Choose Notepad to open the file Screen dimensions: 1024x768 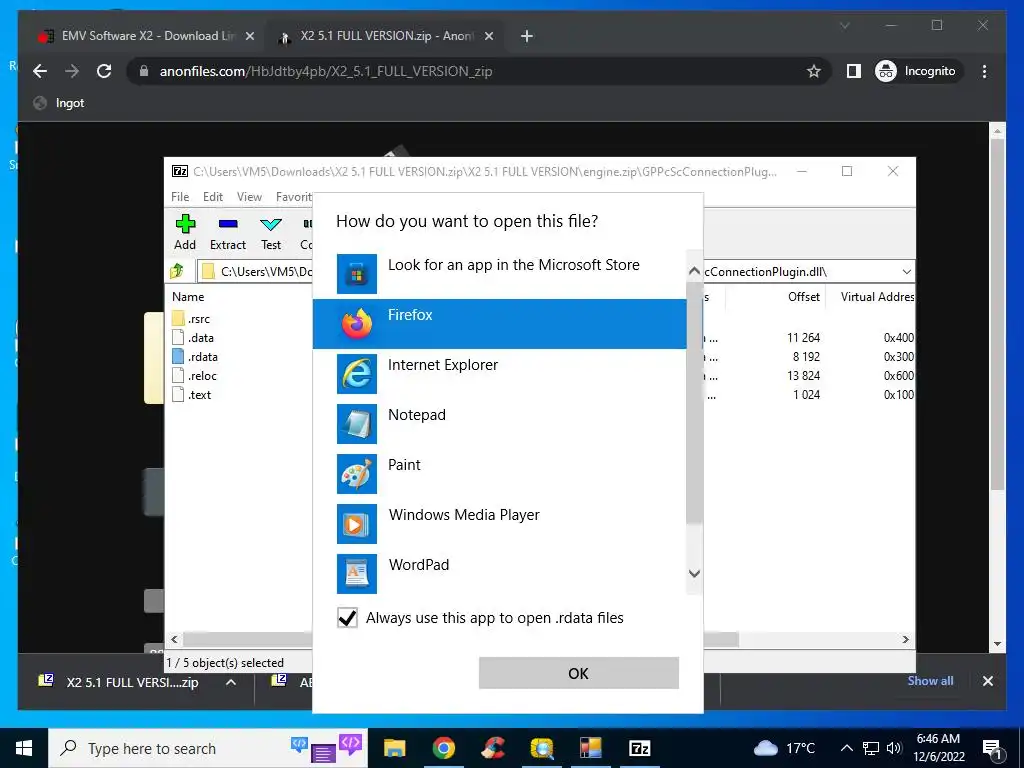click(500, 424)
